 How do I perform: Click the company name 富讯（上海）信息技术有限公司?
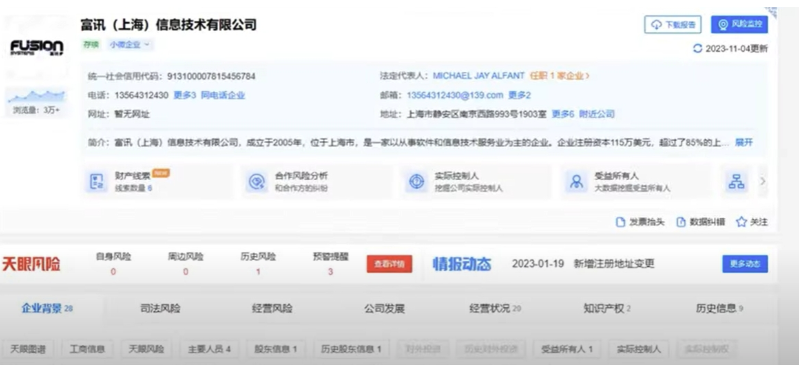pos(169,24)
